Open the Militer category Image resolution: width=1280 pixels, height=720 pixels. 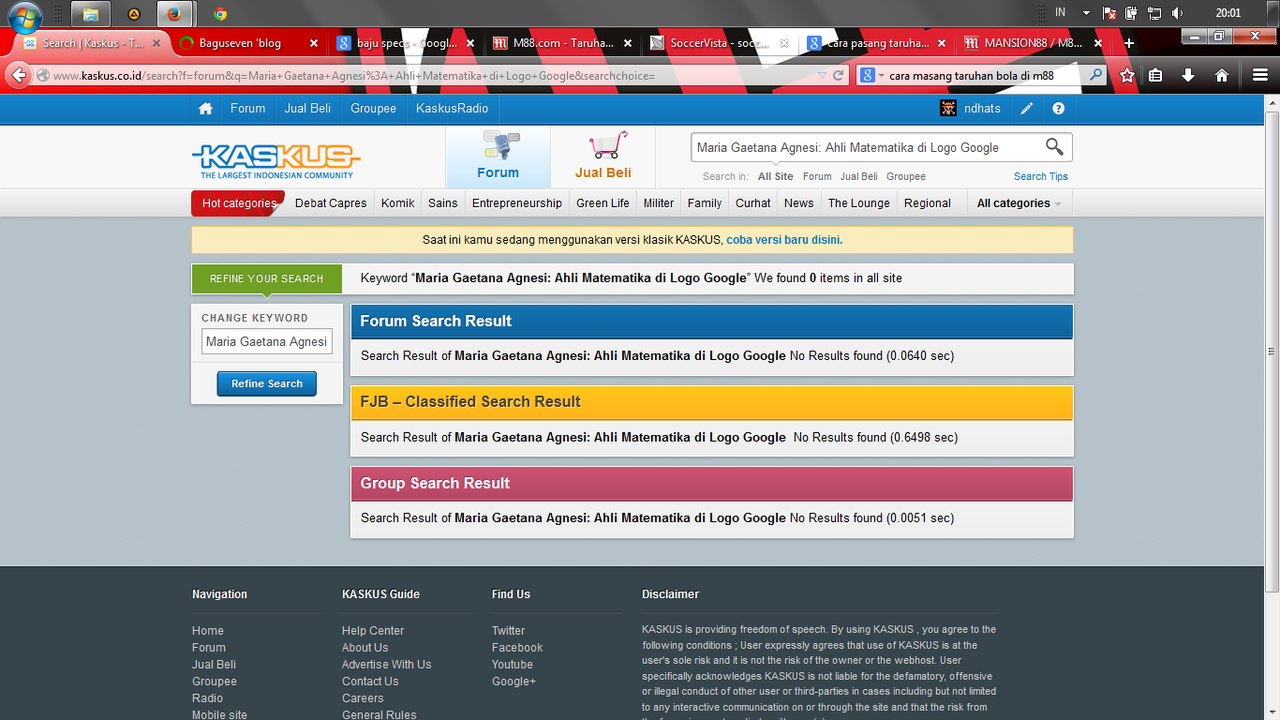click(x=659, y=203)
